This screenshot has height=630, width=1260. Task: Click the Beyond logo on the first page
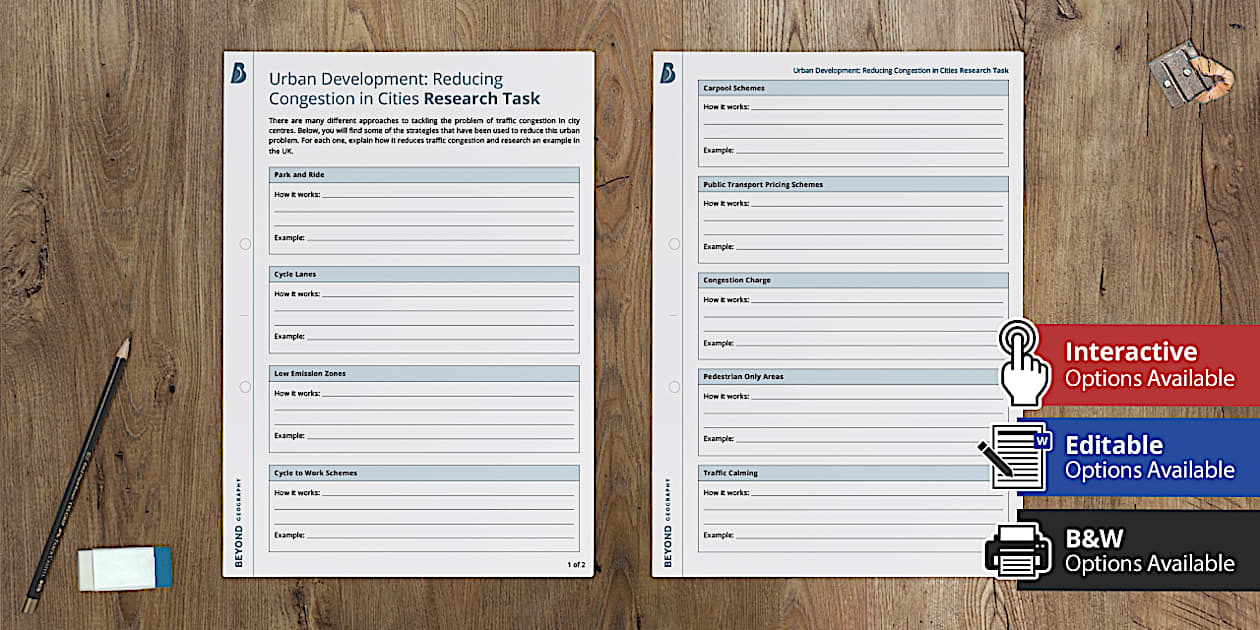click(238, 73)
